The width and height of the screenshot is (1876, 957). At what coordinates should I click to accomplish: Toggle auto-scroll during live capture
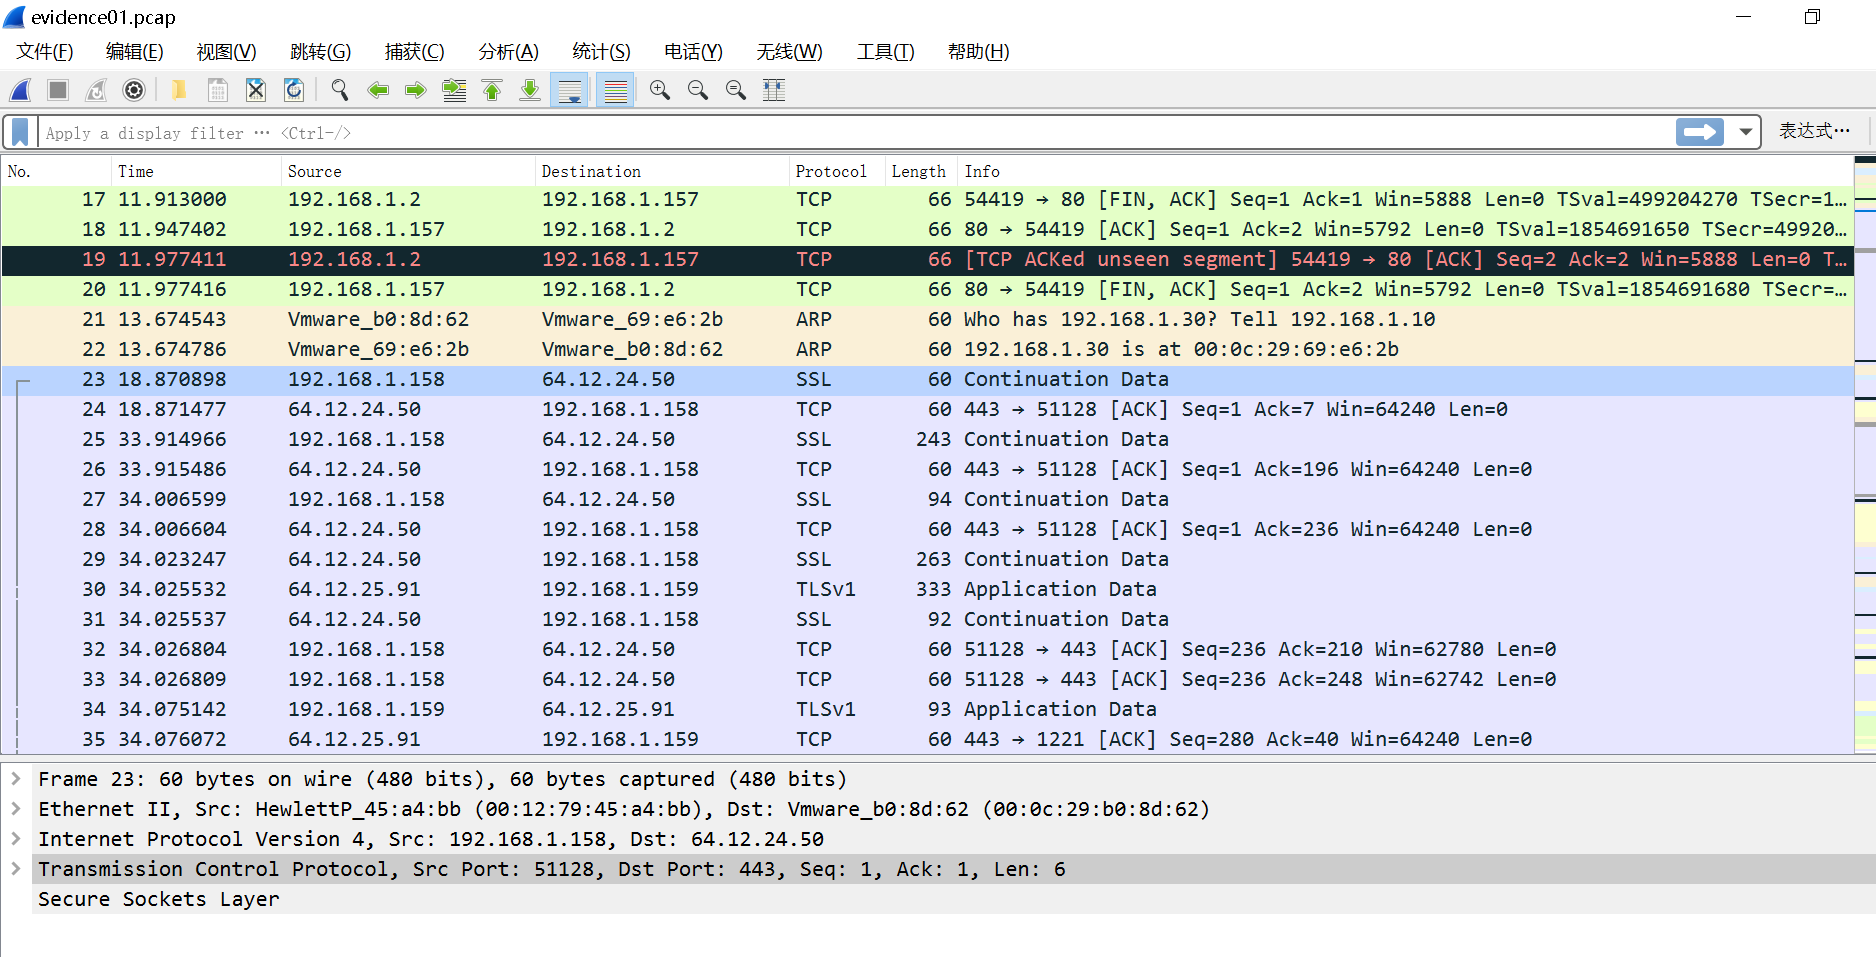pos(570,90)
